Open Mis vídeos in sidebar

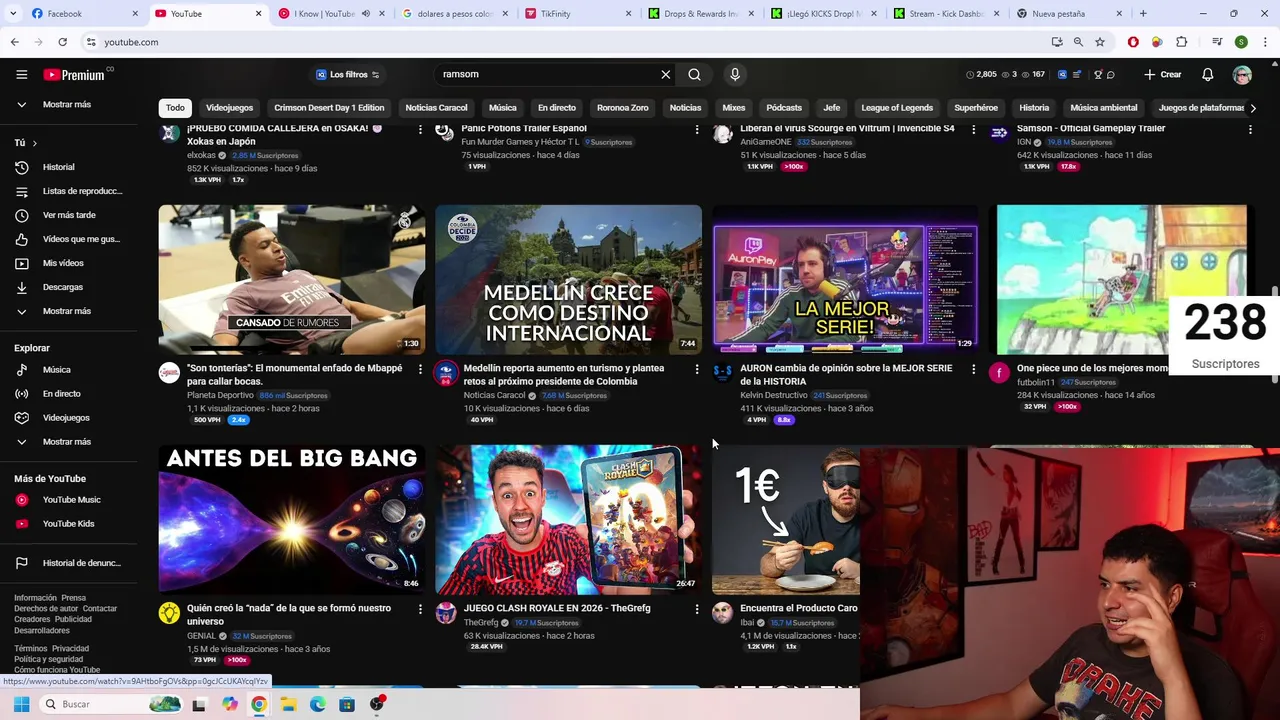(63, 263)
